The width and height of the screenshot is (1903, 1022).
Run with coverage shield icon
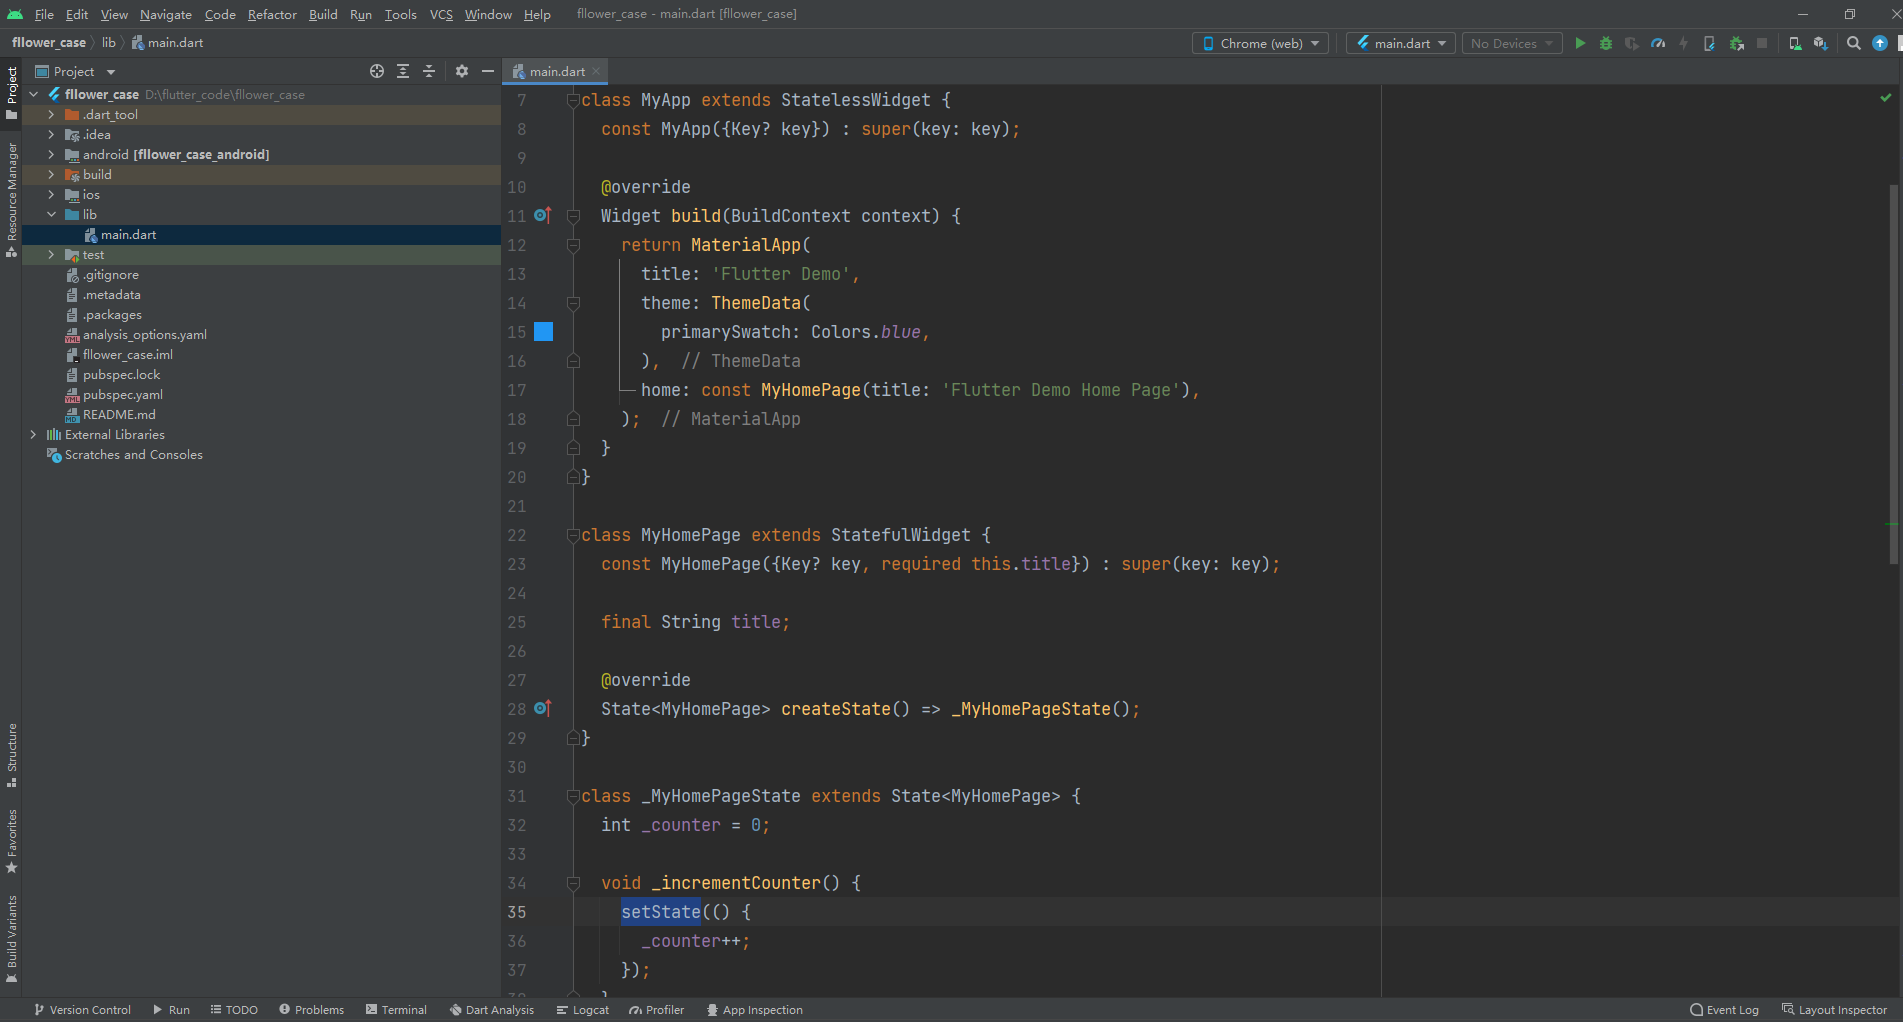[1632, 43]
